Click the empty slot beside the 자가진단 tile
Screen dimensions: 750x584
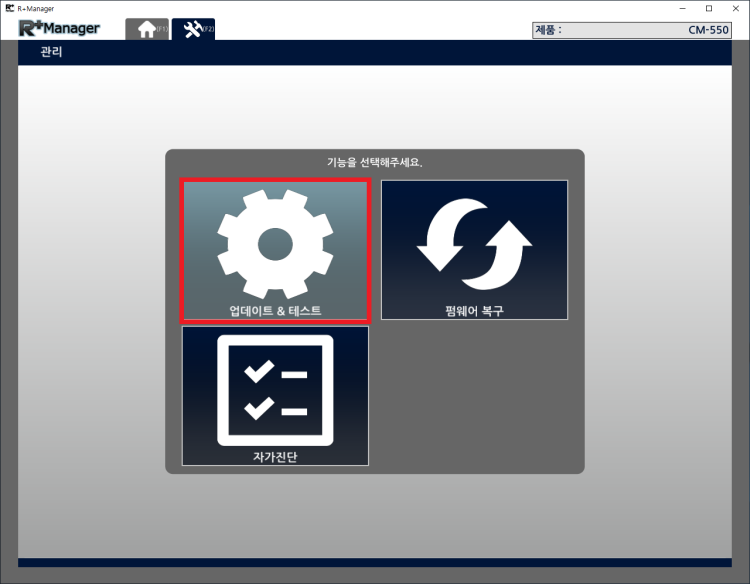(x=474, y=395)
